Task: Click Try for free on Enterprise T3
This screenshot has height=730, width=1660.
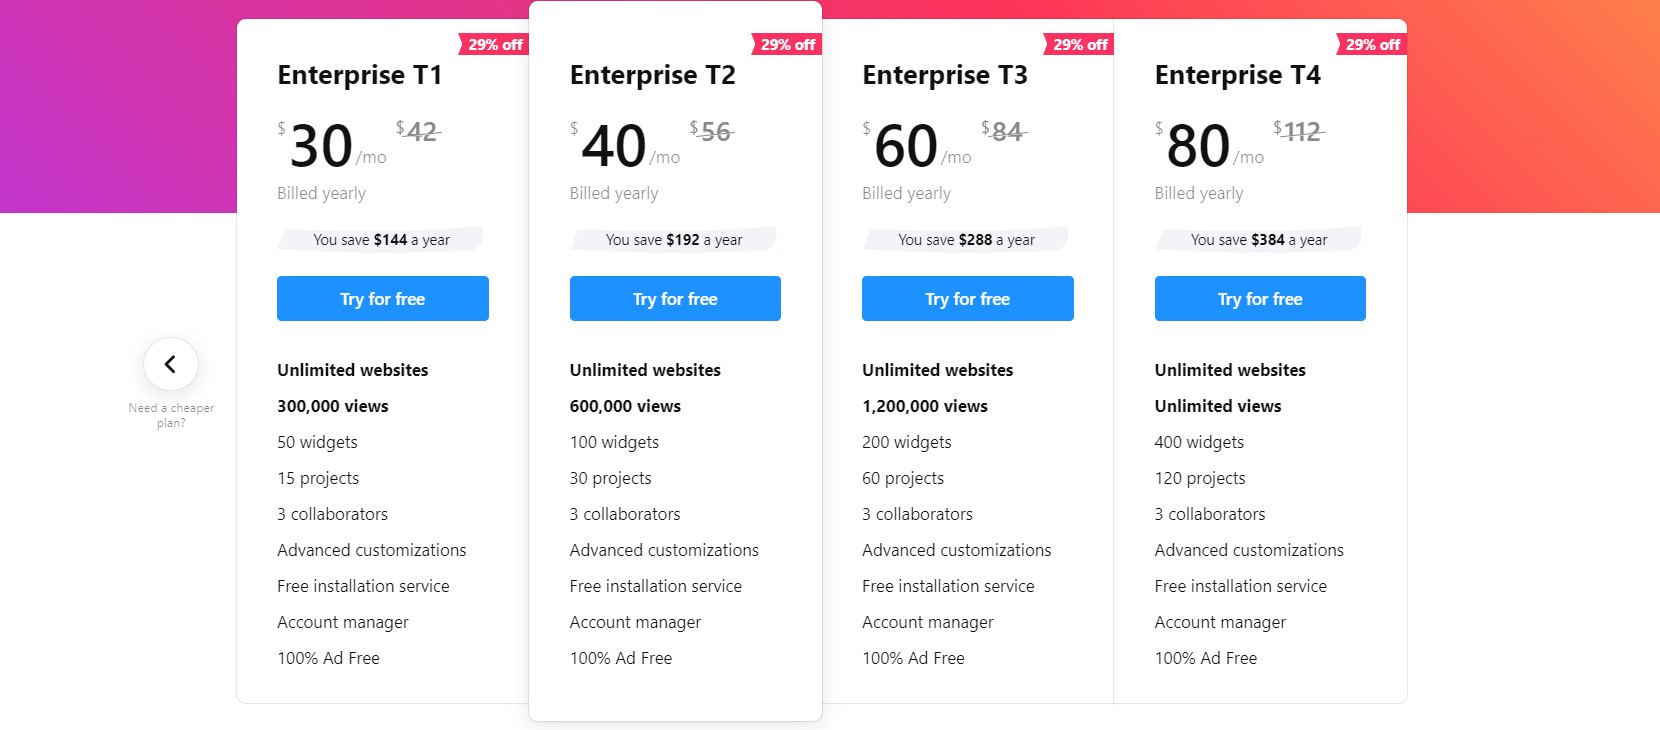Action: [967, 298]
